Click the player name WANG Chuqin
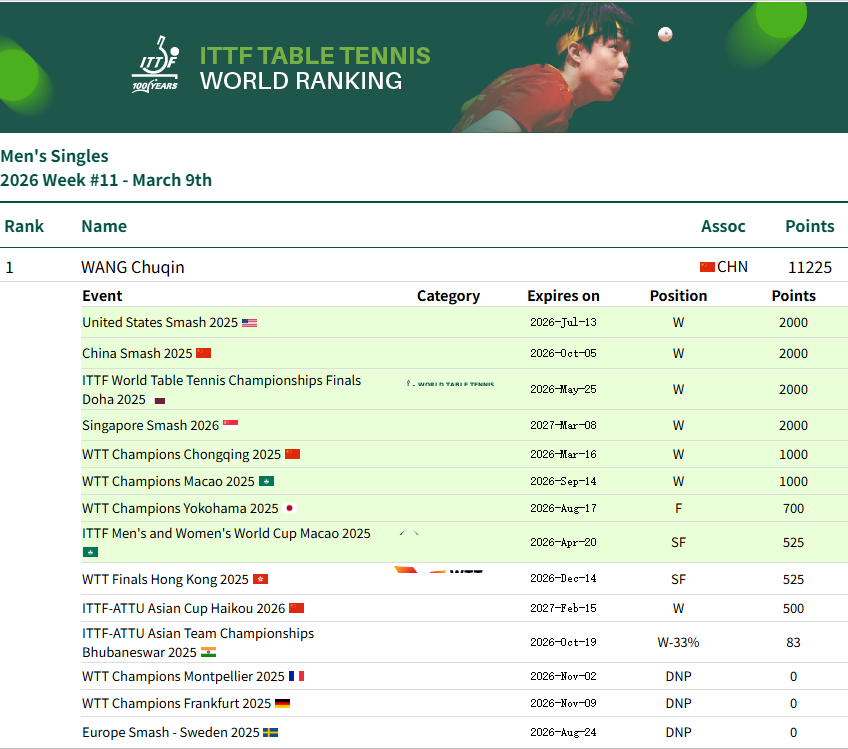 click(x=133, y=267)
